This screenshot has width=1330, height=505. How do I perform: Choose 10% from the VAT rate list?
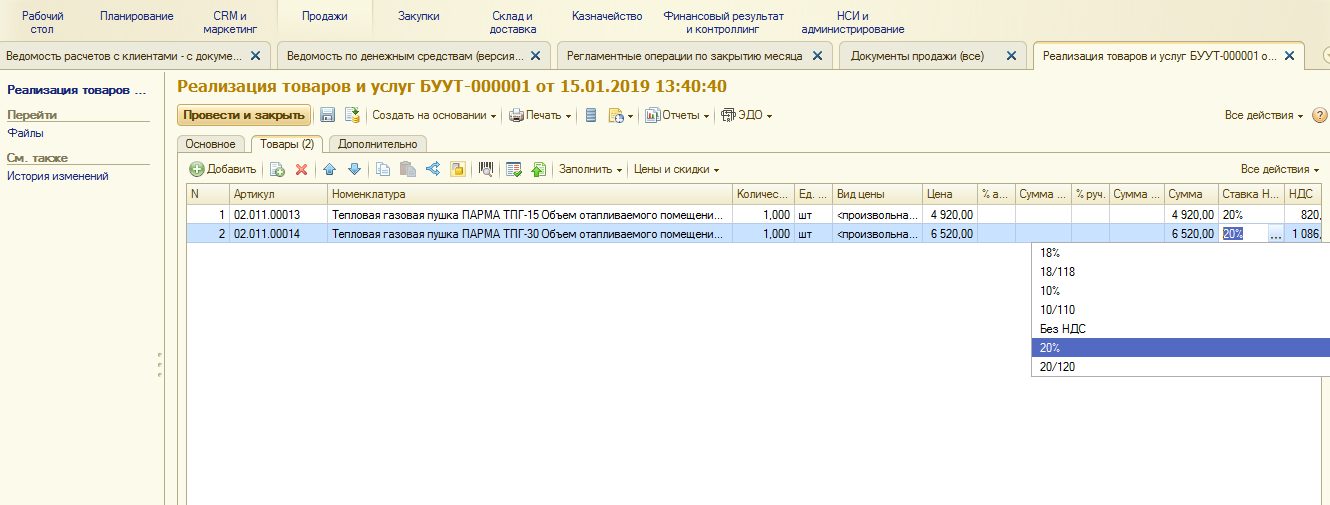1180,291
